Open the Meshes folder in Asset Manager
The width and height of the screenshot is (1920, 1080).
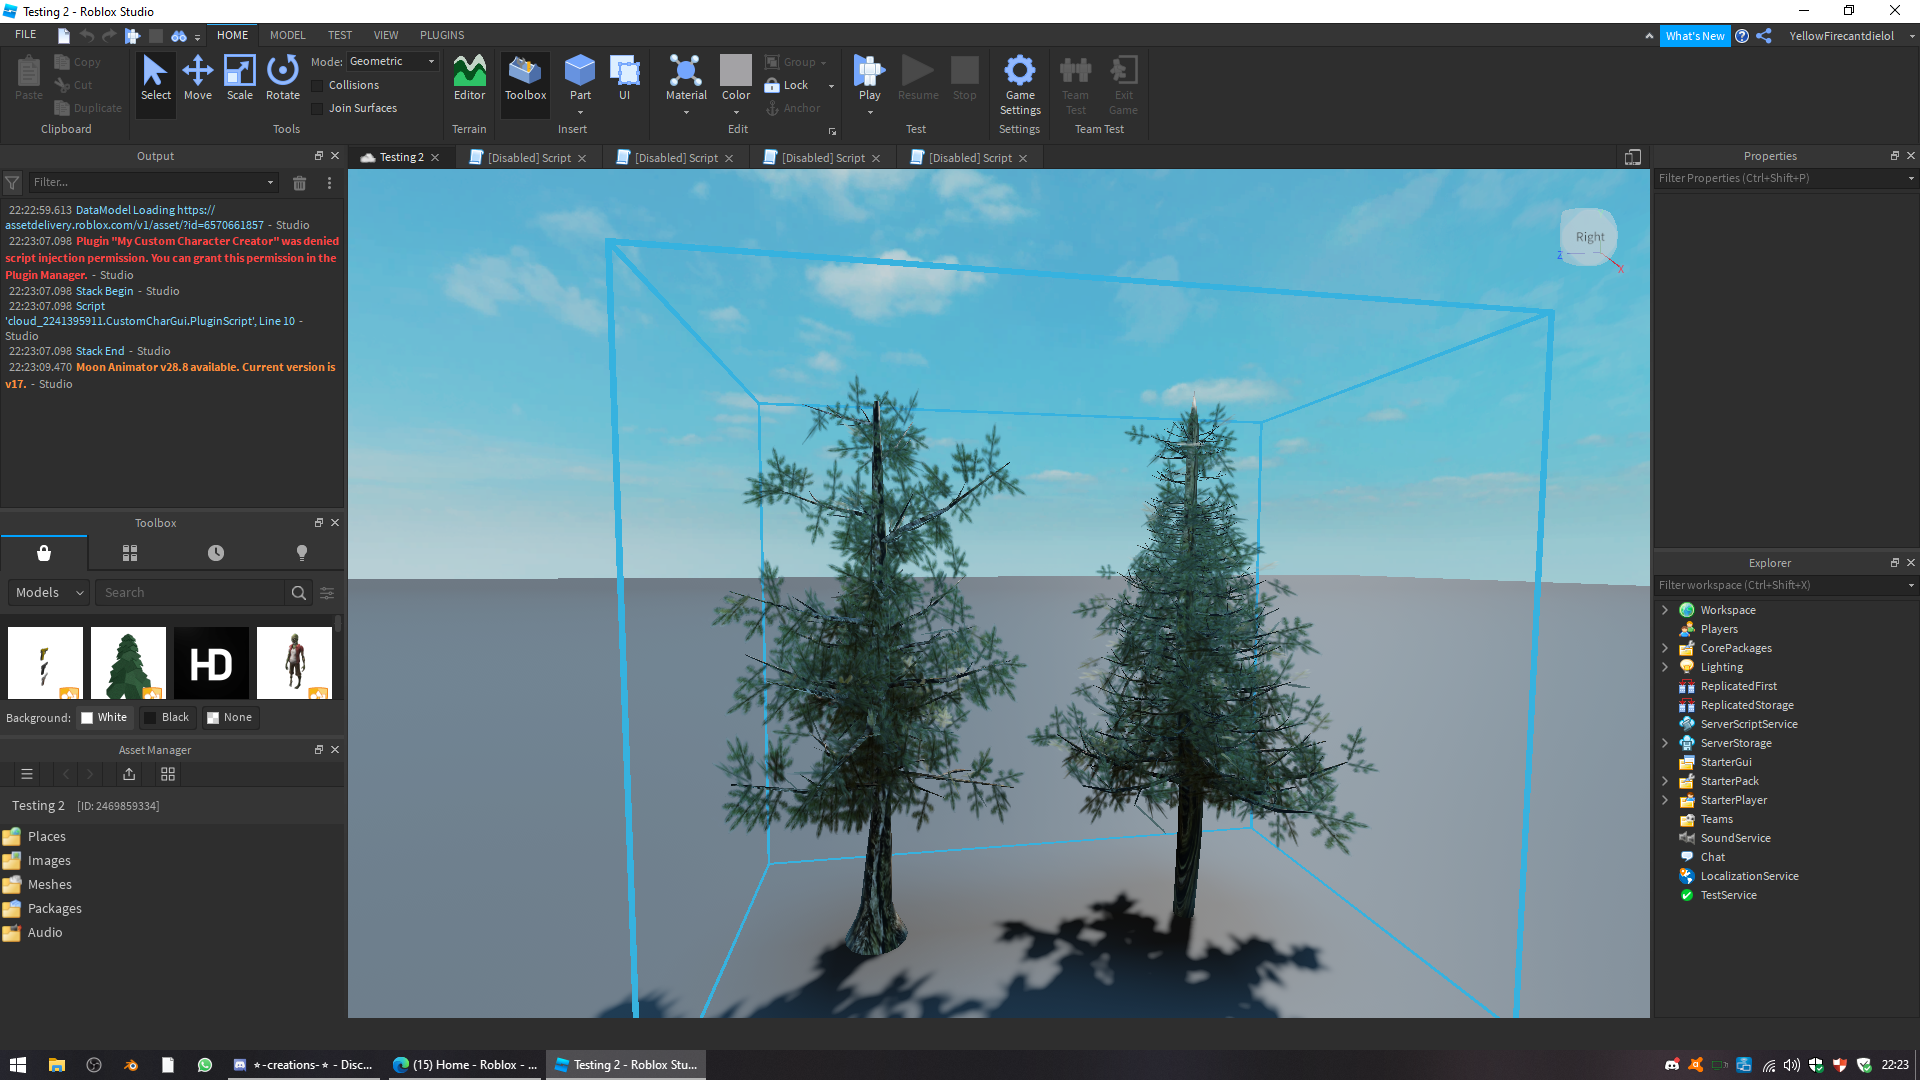[x=50, y=885]
